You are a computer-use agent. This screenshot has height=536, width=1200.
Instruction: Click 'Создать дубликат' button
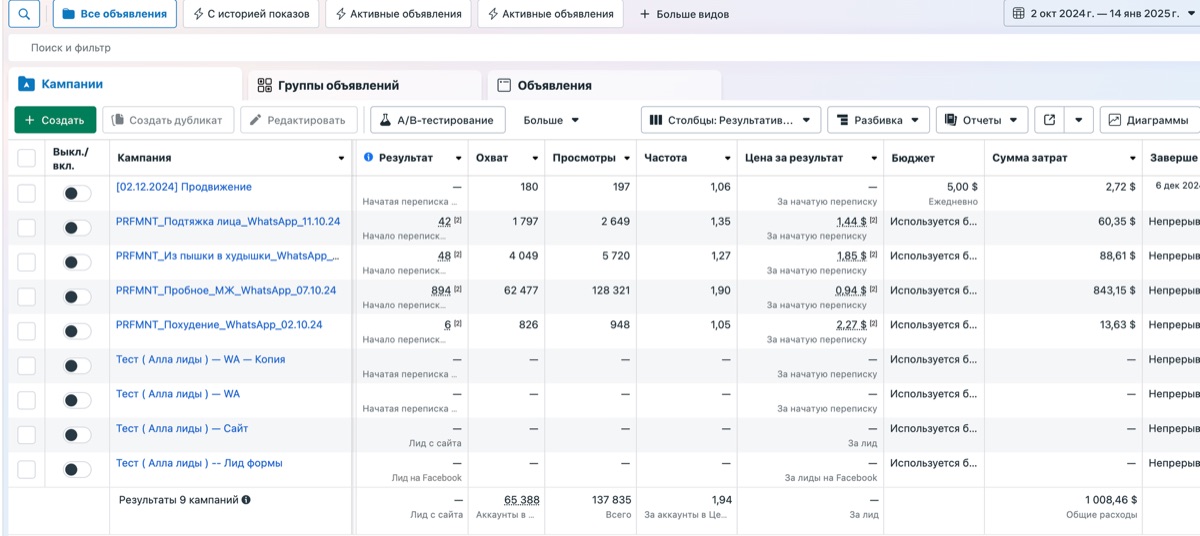(x=168, y=120)
